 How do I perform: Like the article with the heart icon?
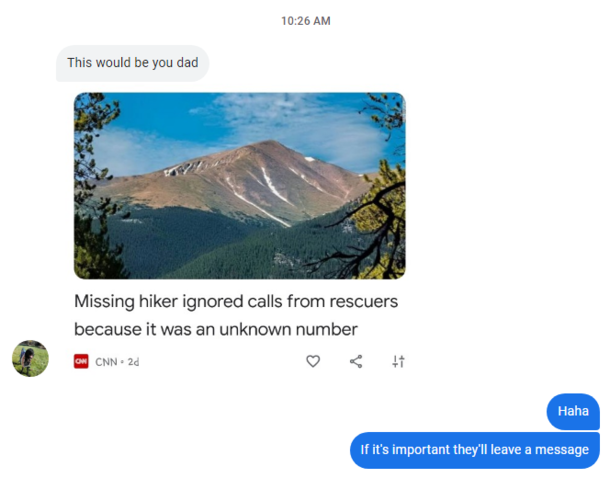313,361
